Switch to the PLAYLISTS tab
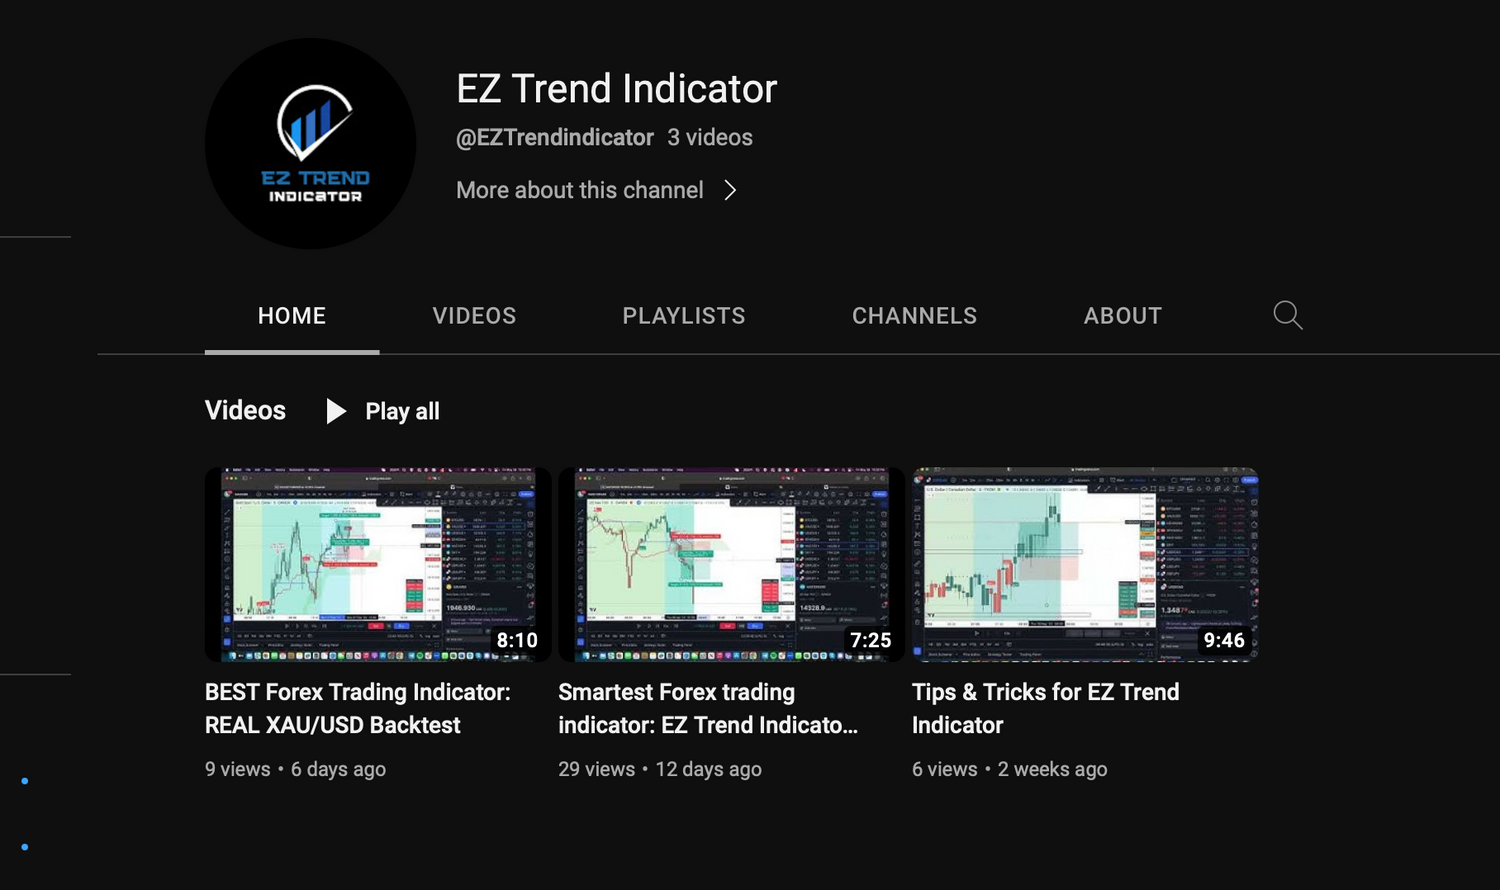The image size is (1500, 890). click(x=684, y=316)
